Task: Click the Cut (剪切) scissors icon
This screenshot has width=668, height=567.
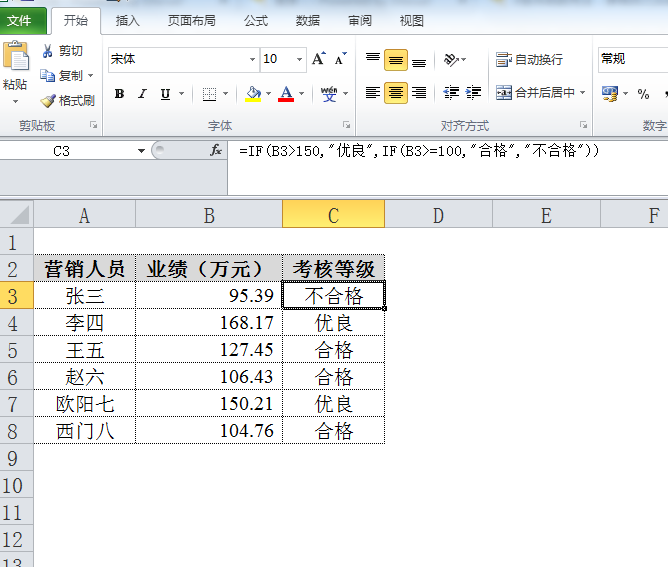Action: point(47,51)
